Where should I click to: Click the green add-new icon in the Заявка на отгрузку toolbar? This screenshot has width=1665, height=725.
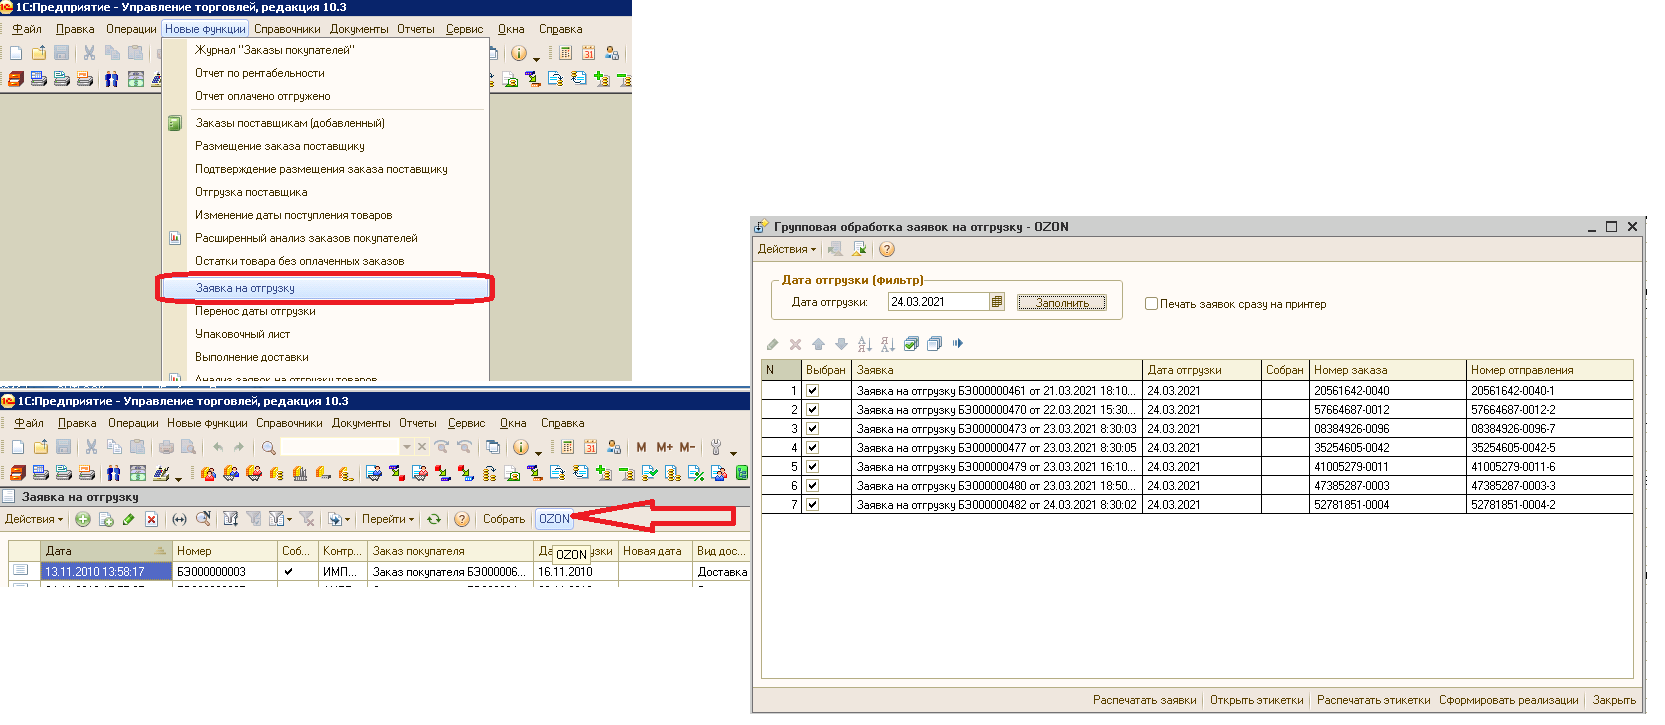[83, 519]
